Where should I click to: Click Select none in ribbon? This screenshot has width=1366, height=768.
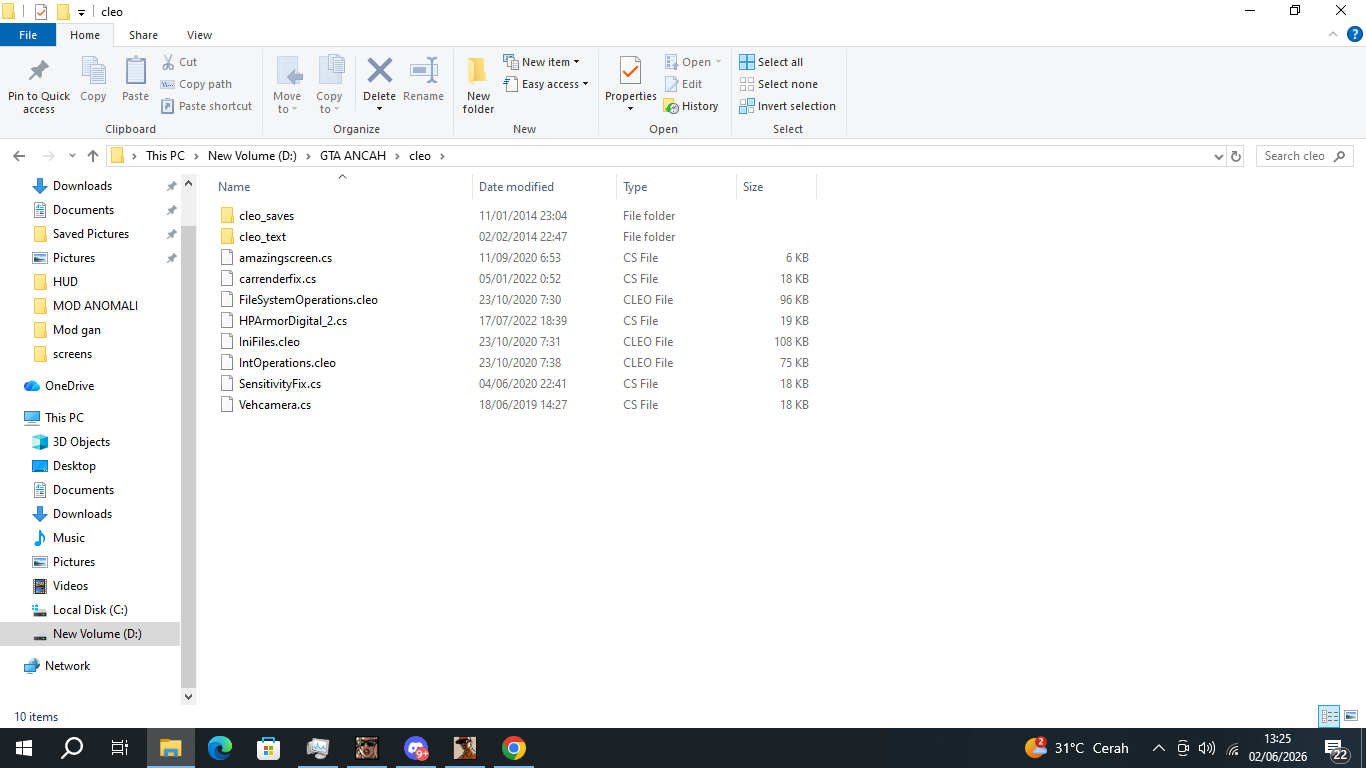click(x=778, y=84)
